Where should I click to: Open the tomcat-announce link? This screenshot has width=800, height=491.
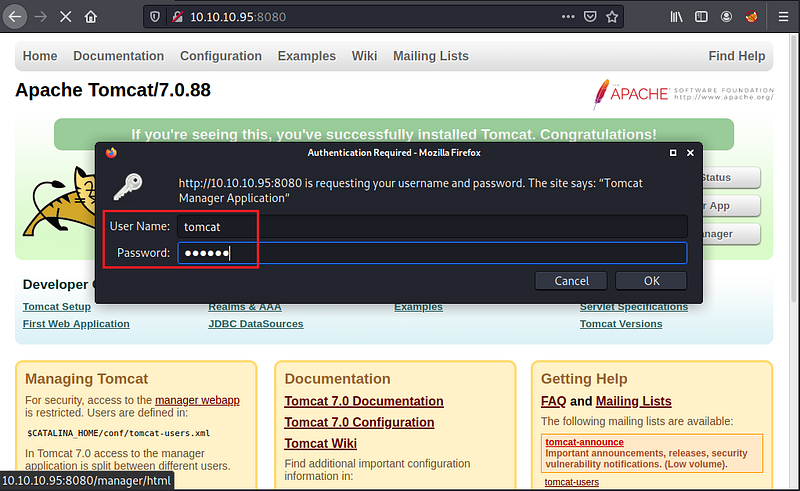(x=584, y=442)
